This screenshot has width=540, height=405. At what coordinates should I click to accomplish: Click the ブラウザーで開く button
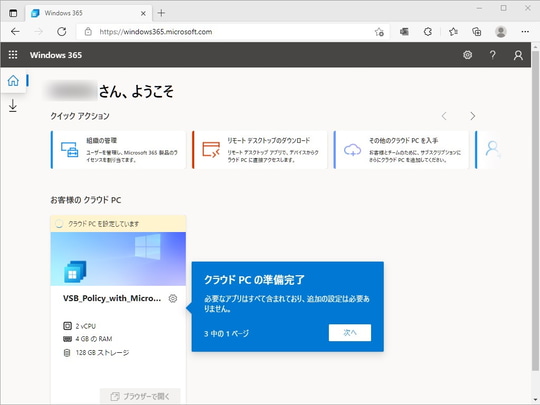140,396
